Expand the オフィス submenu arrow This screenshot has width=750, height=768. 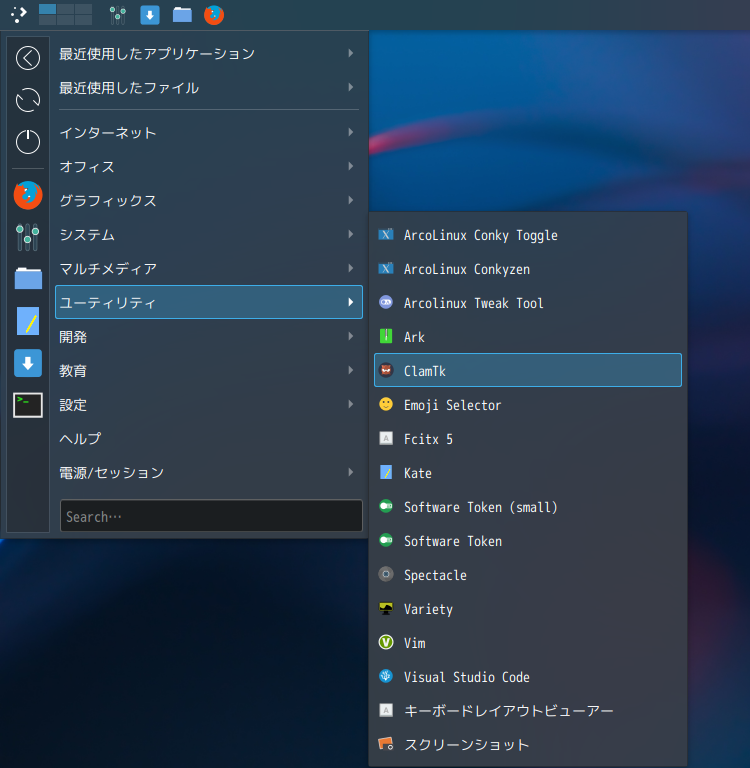(351, 166)
